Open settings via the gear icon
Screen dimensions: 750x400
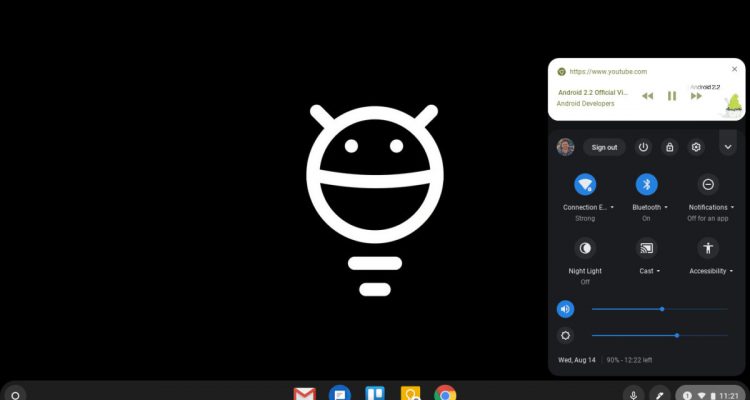coord(697,147)
